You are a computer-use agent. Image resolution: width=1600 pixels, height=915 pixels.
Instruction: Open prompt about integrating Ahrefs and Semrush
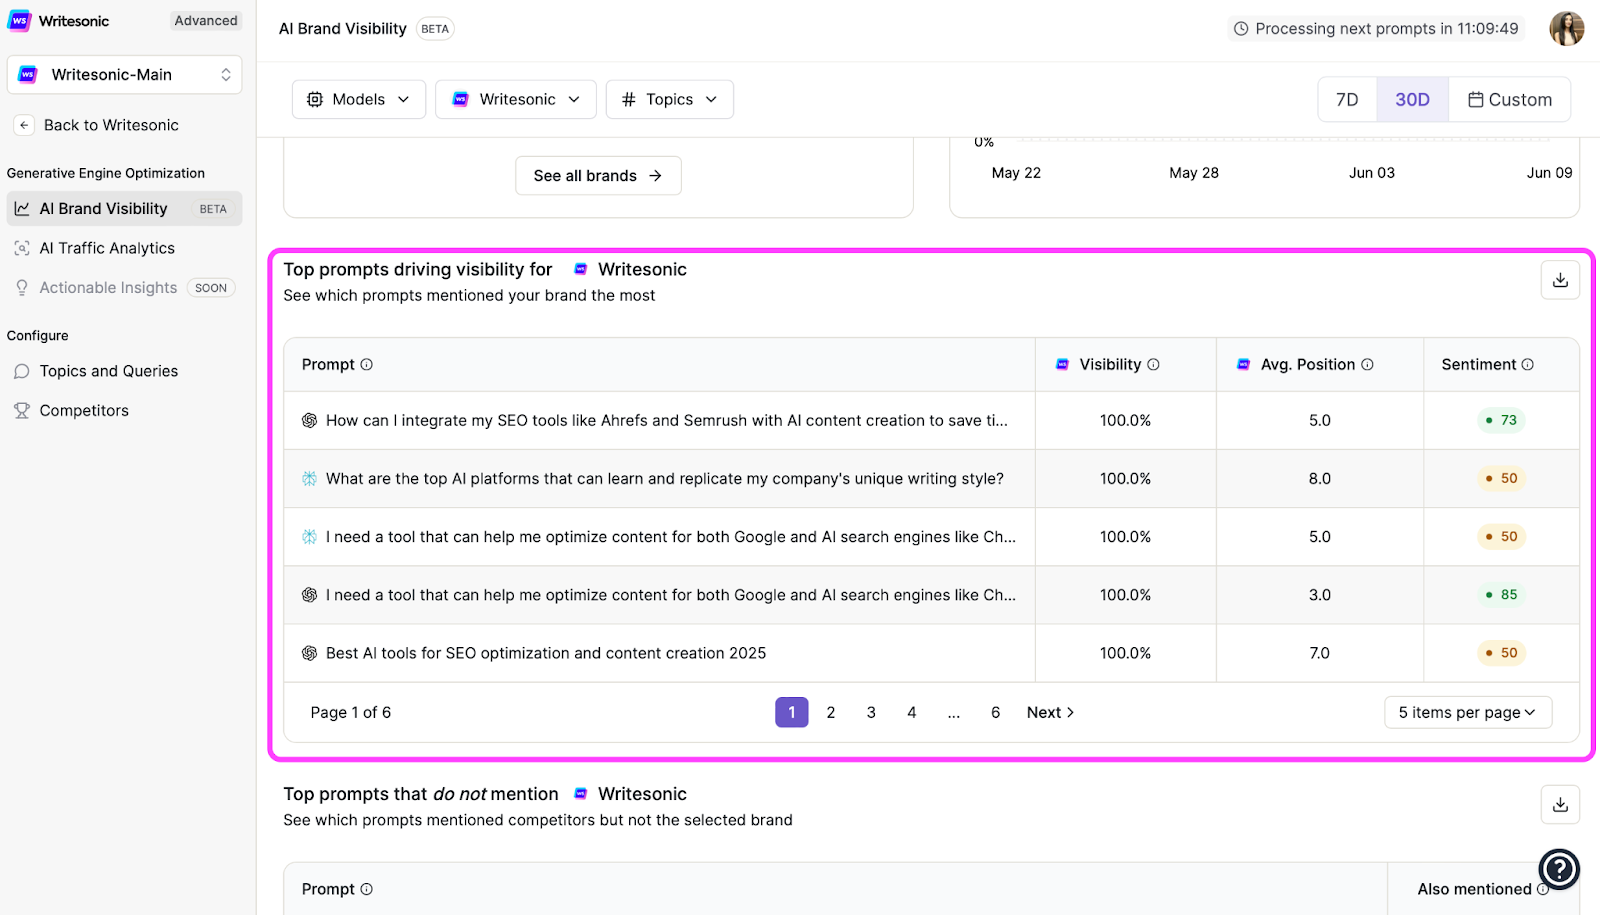tap(667, 421)
